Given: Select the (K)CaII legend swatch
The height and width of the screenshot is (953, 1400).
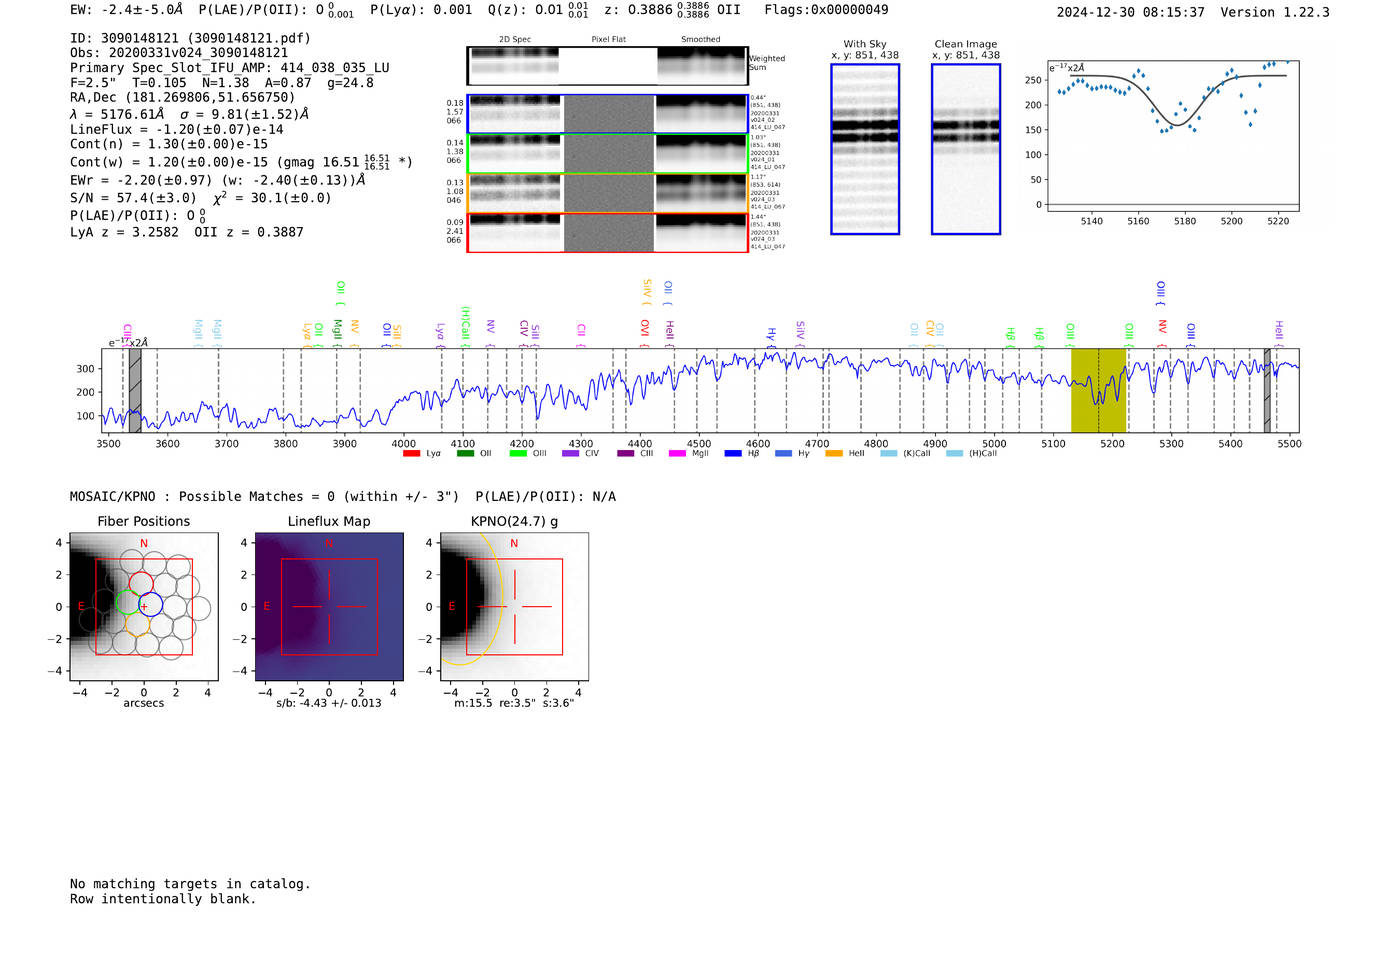Looking at the screenshot, I should (x=889, y=454).
